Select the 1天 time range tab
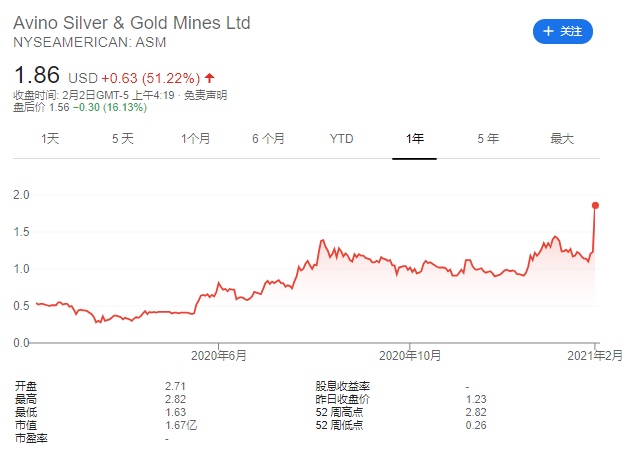This screenshot has height=455, width=631. (x=50, y=139)
